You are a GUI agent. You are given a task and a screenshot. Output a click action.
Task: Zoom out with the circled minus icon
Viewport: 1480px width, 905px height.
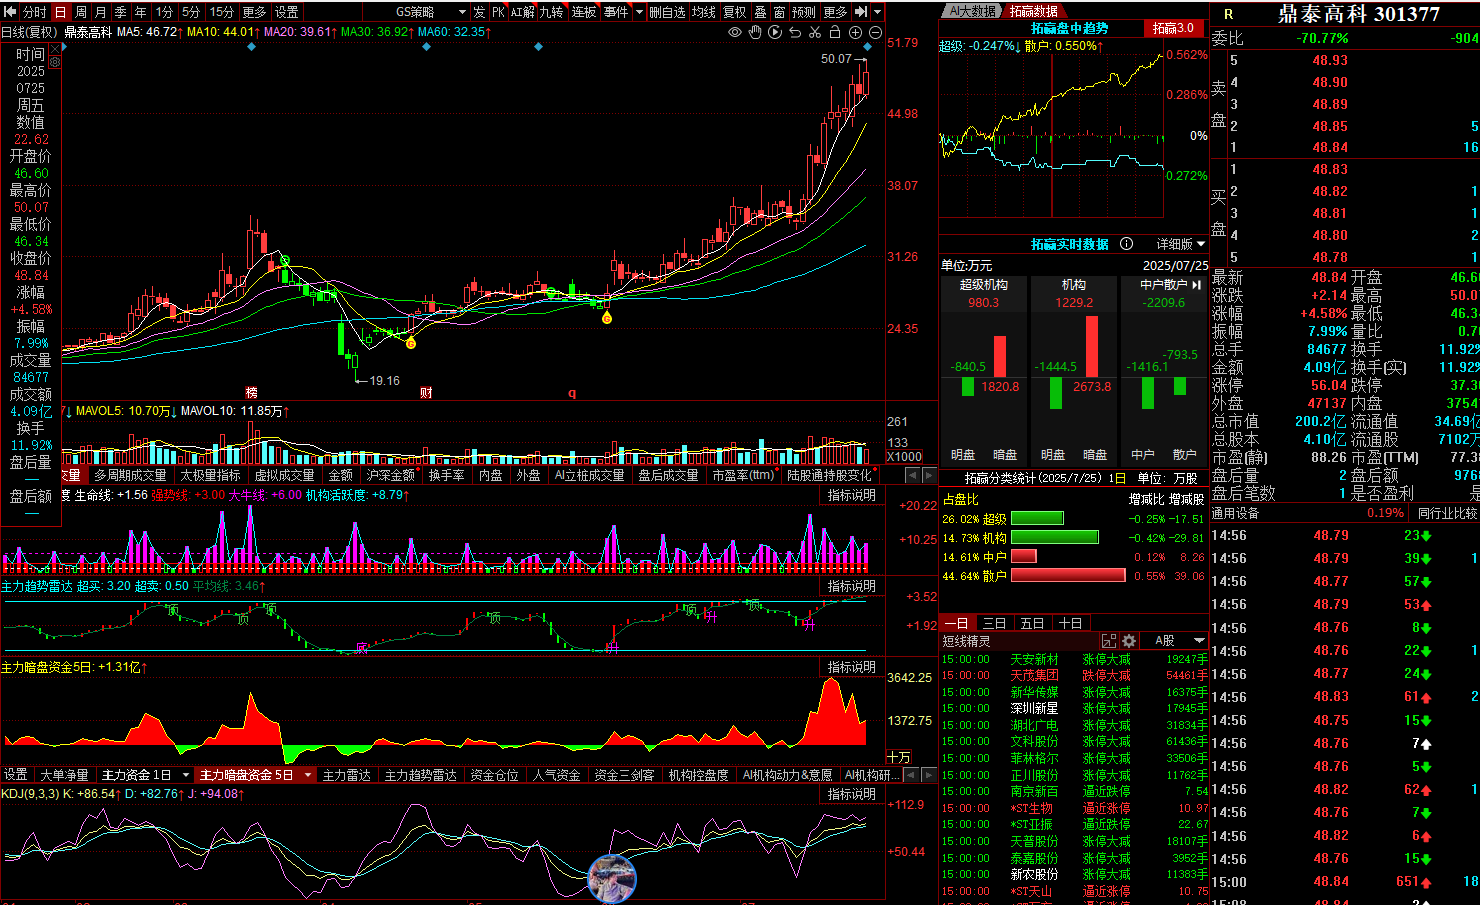875,32
